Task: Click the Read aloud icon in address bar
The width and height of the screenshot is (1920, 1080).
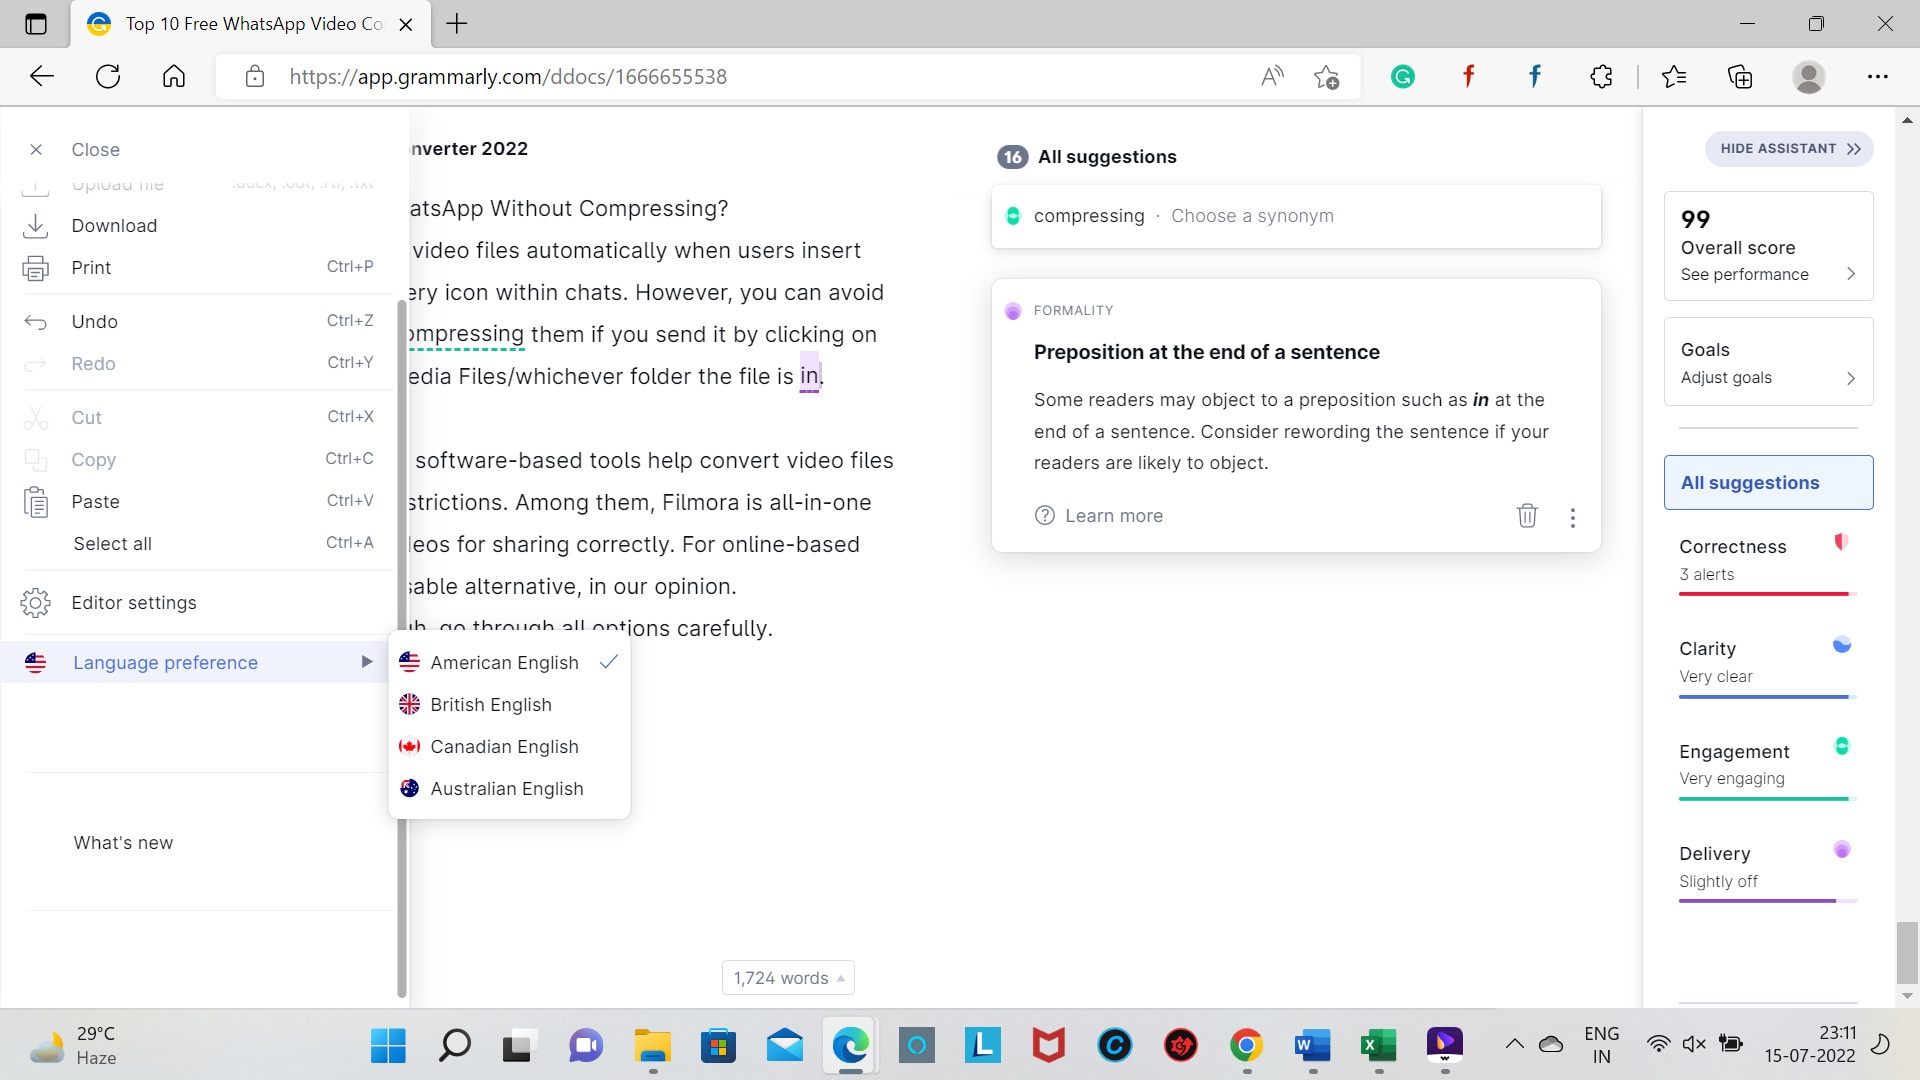Action: (x=1271, y=76)
